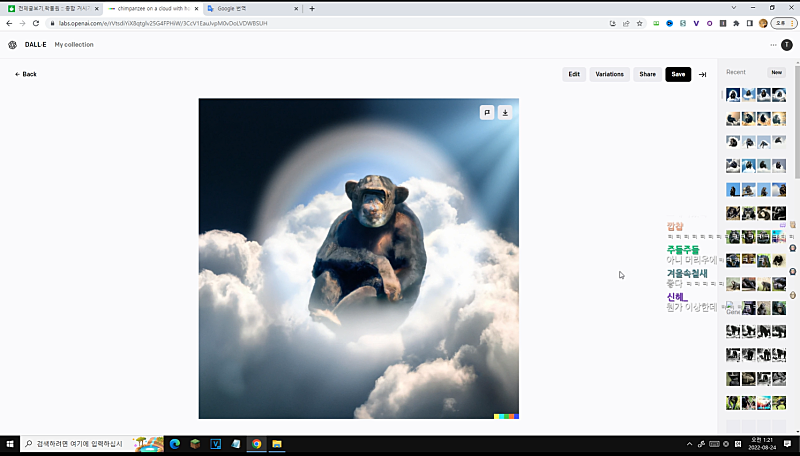
Task: Click the Share button
Action: [x=648, y=74]
